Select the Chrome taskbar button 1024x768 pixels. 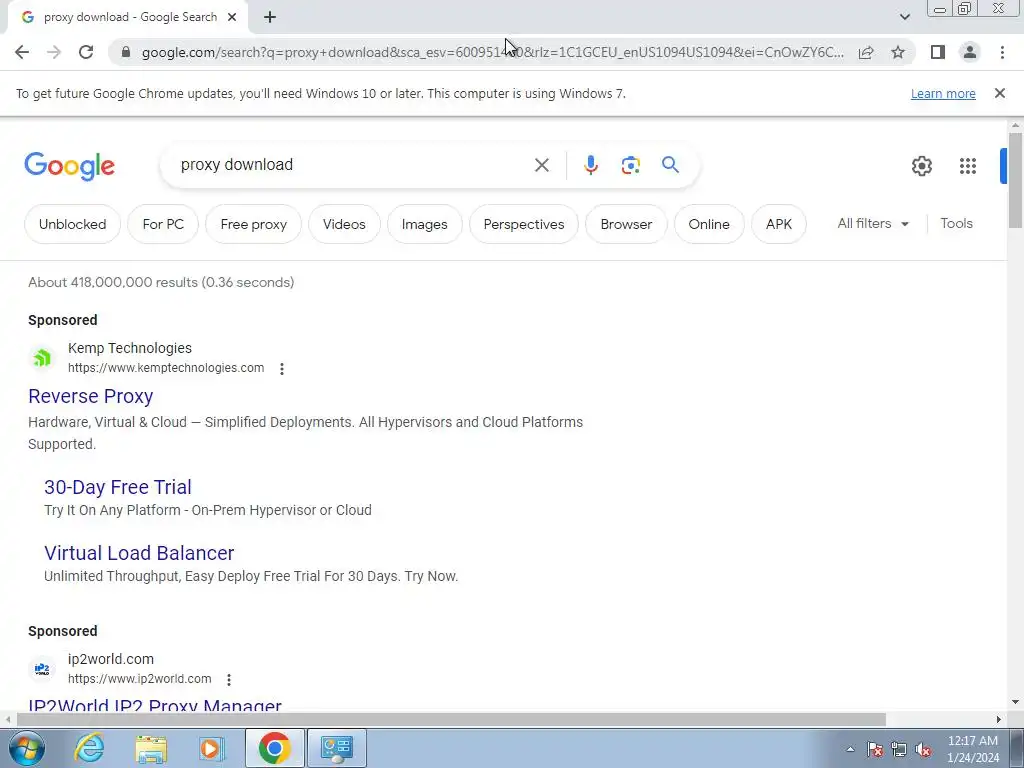(x=274, y=748)
